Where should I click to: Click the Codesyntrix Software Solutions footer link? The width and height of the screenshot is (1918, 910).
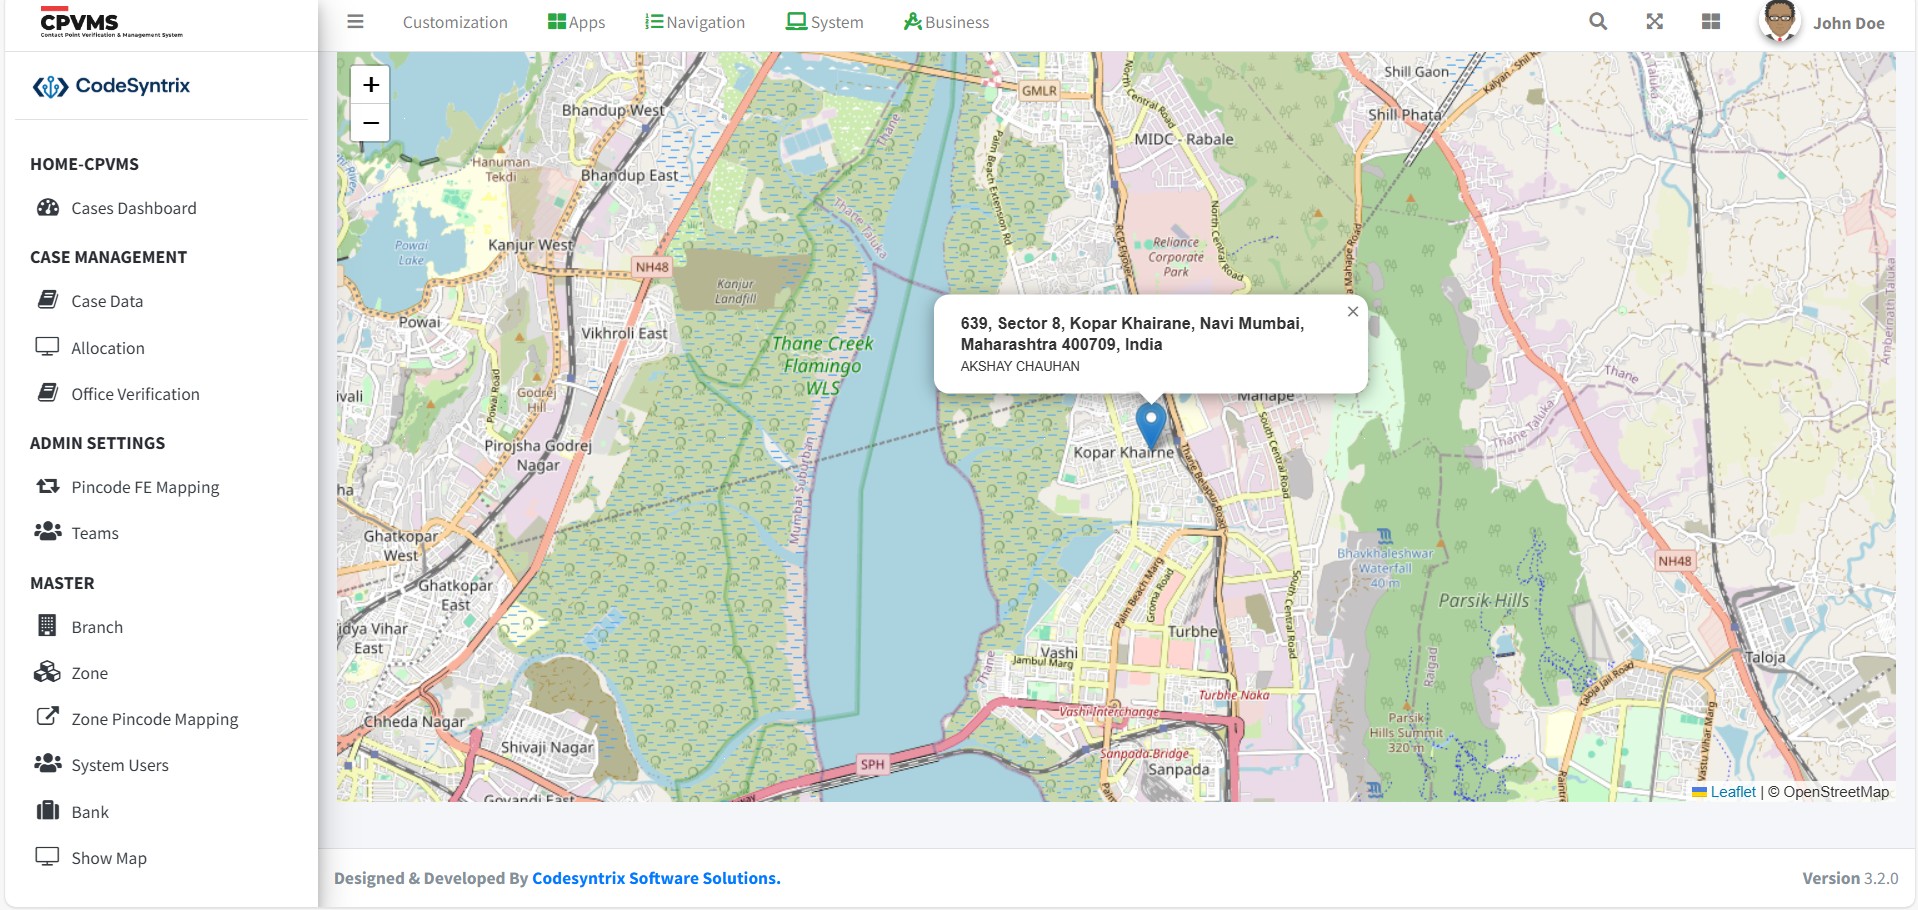click(x=656, y=878)
